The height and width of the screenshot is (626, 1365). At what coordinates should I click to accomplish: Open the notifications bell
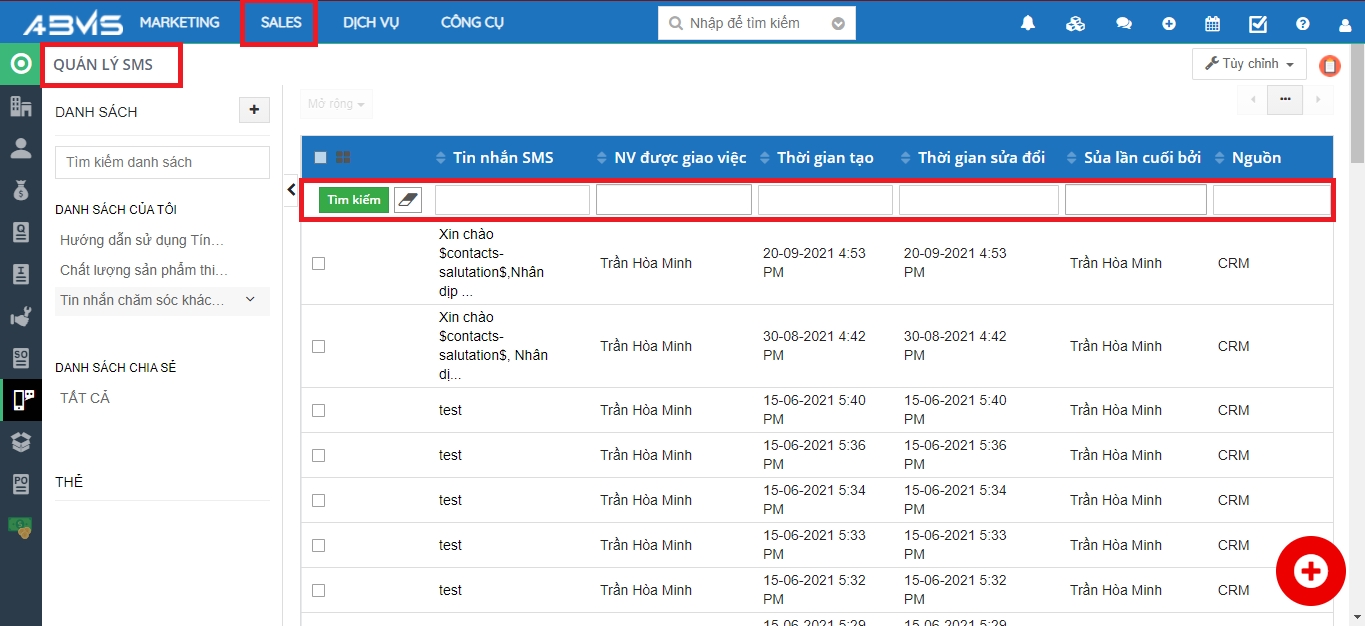[1028, 24]
